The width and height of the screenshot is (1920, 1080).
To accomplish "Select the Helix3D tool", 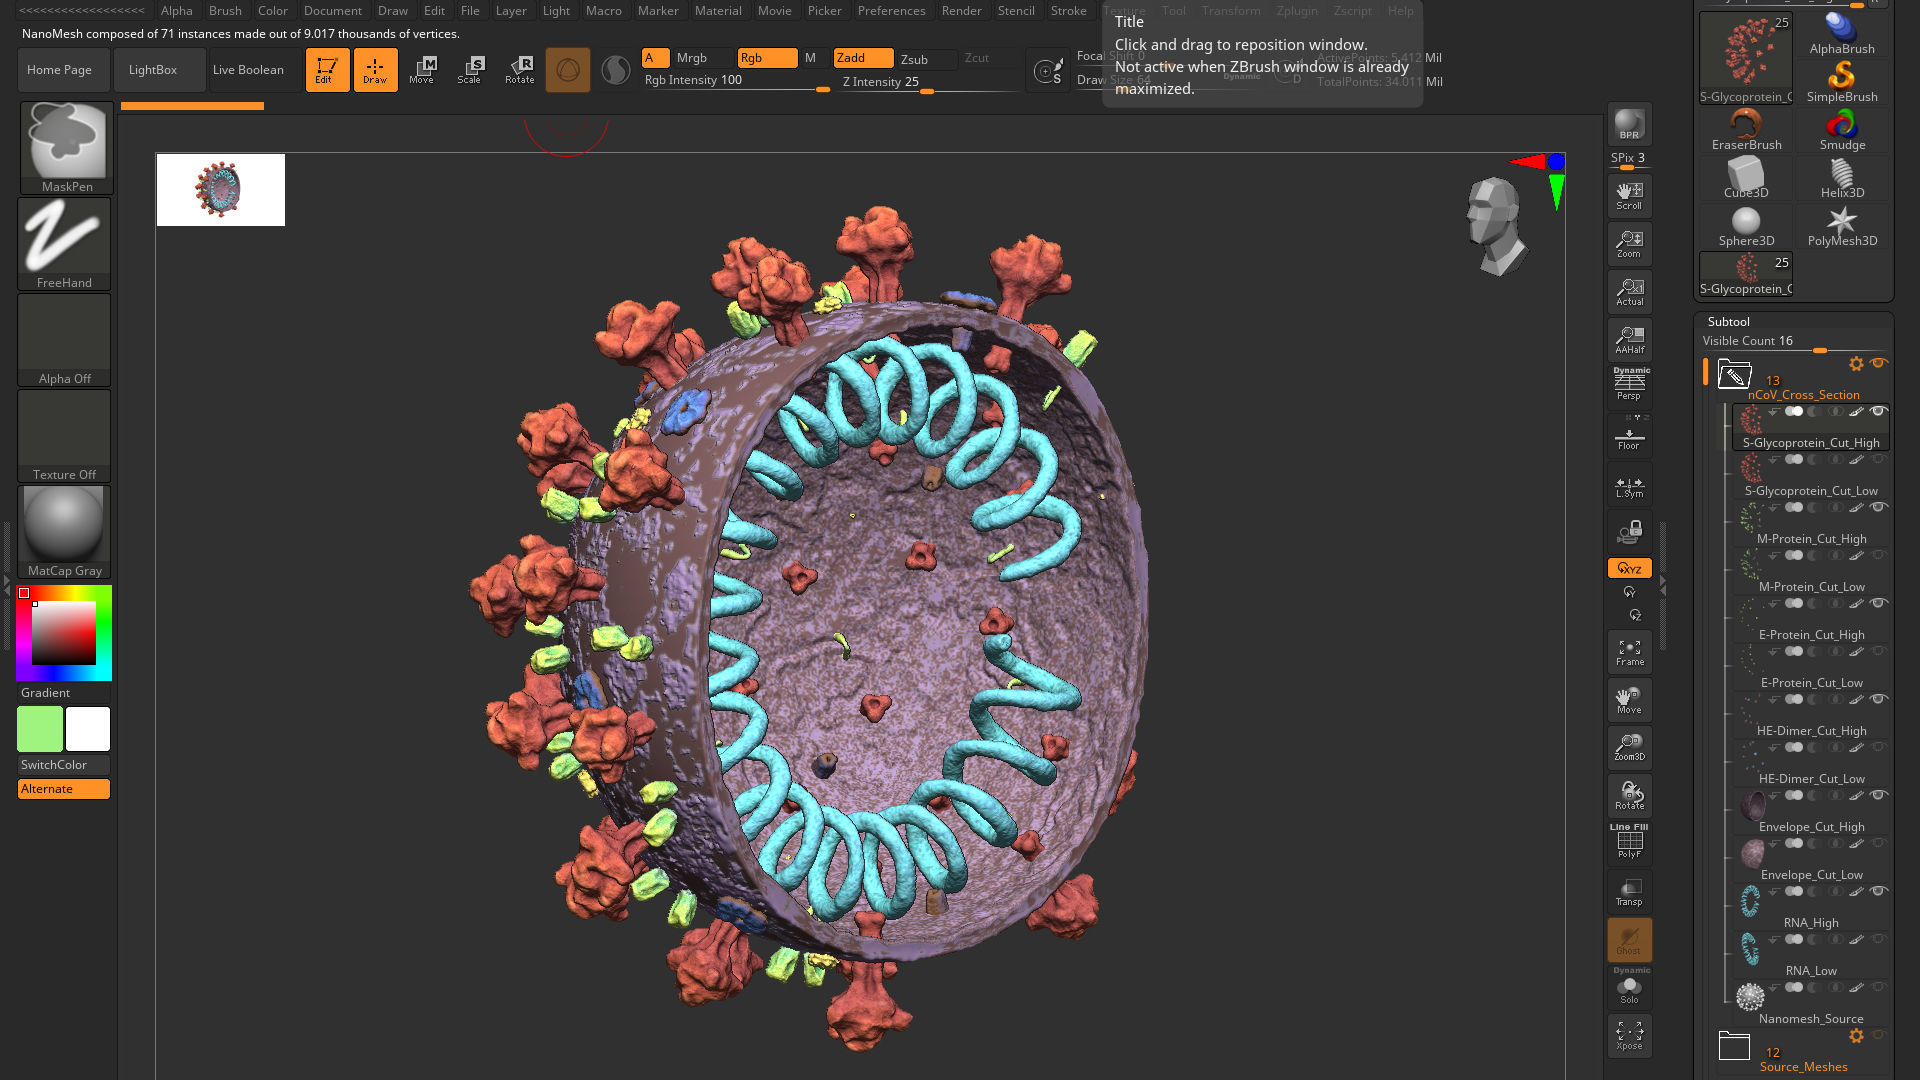I will point(1842,178).
